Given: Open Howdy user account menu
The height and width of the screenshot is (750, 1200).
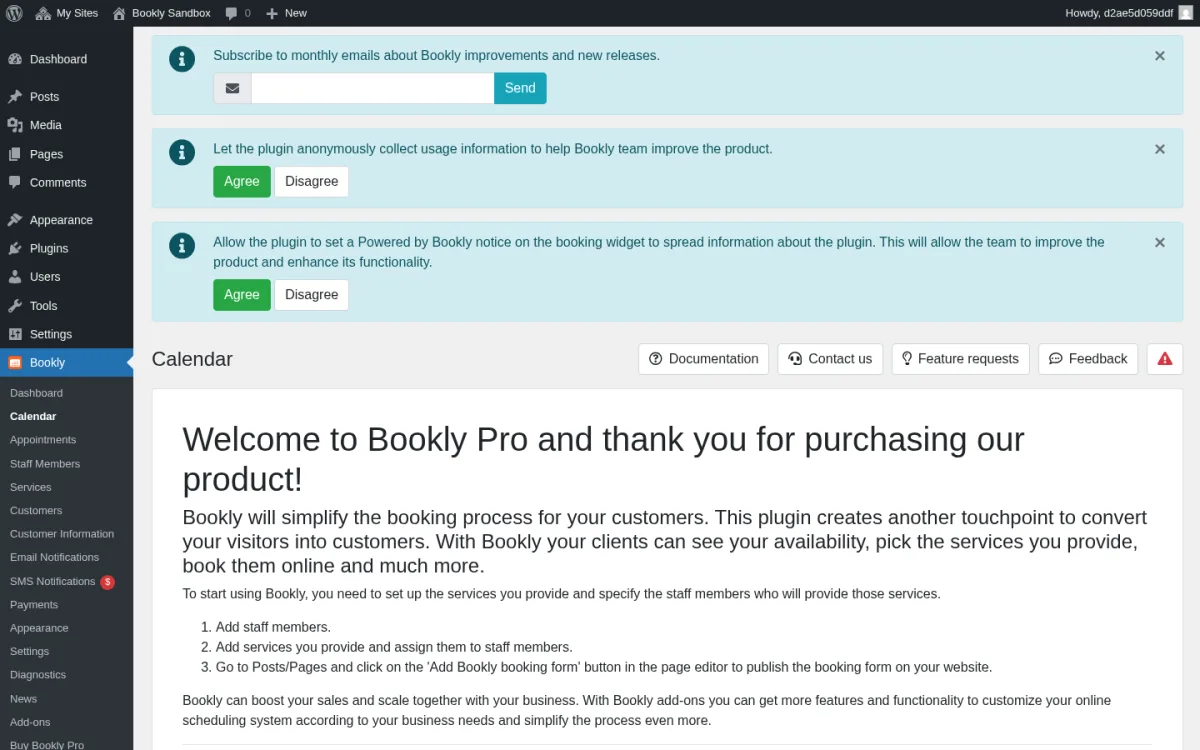Looking at the screenshot, I should (x=1129, y=13).
